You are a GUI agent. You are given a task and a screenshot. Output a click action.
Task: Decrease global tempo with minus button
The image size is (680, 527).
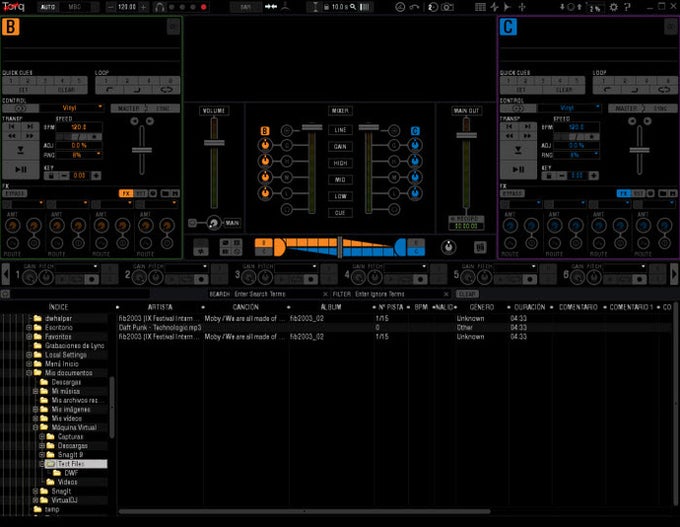pos(111,7)
